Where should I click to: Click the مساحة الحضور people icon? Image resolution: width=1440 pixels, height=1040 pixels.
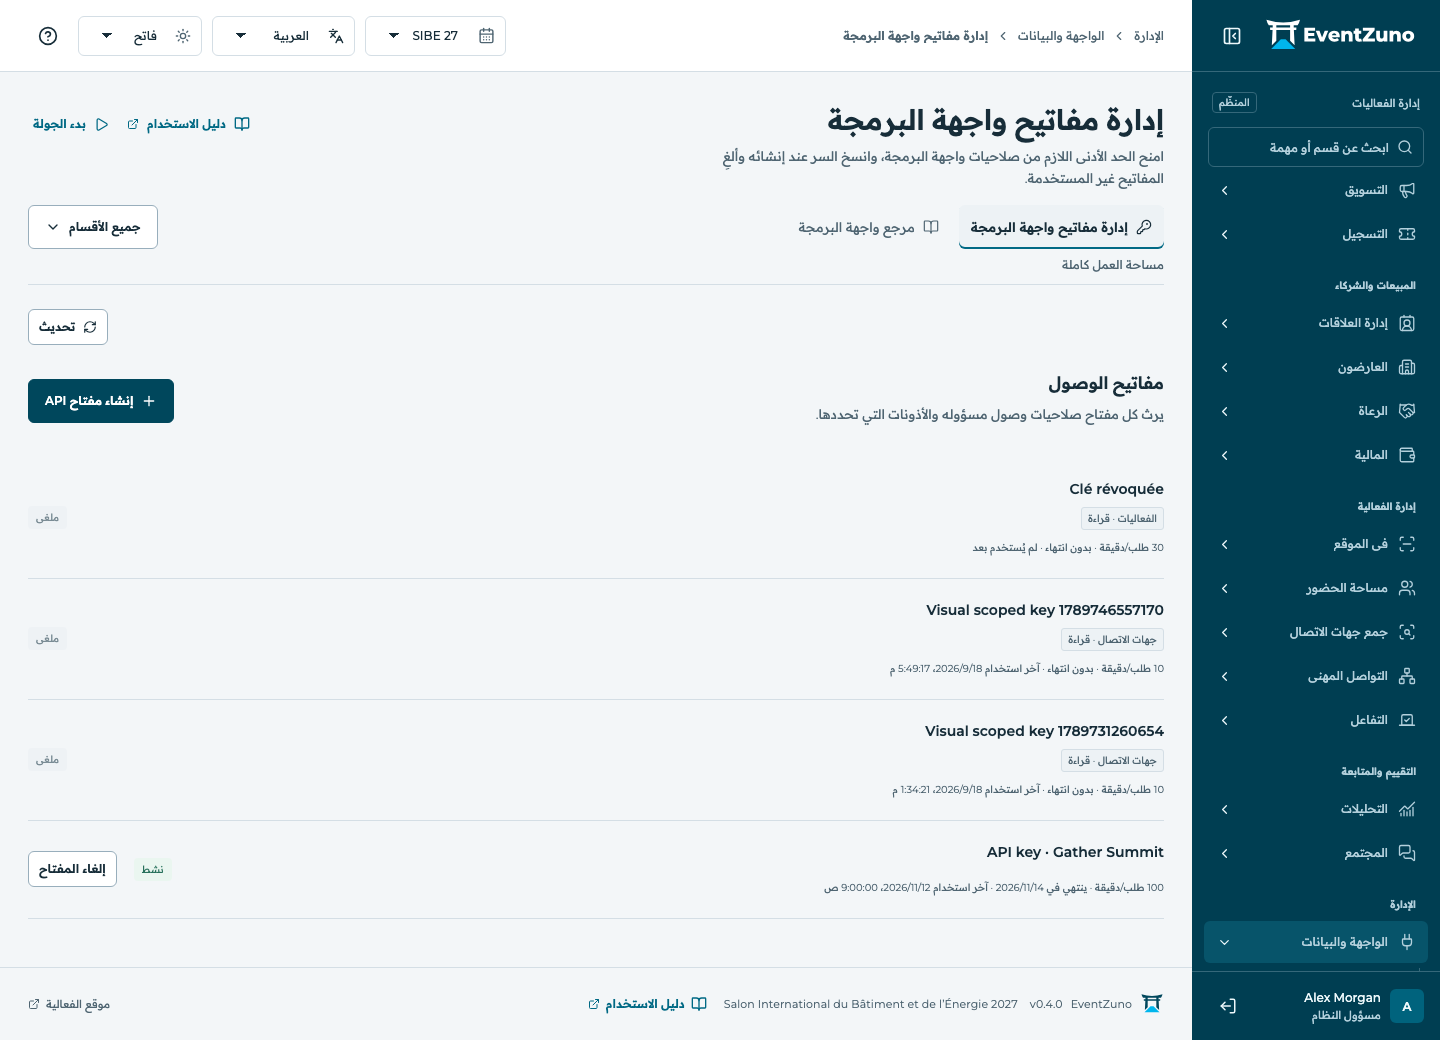point(1407,588)
